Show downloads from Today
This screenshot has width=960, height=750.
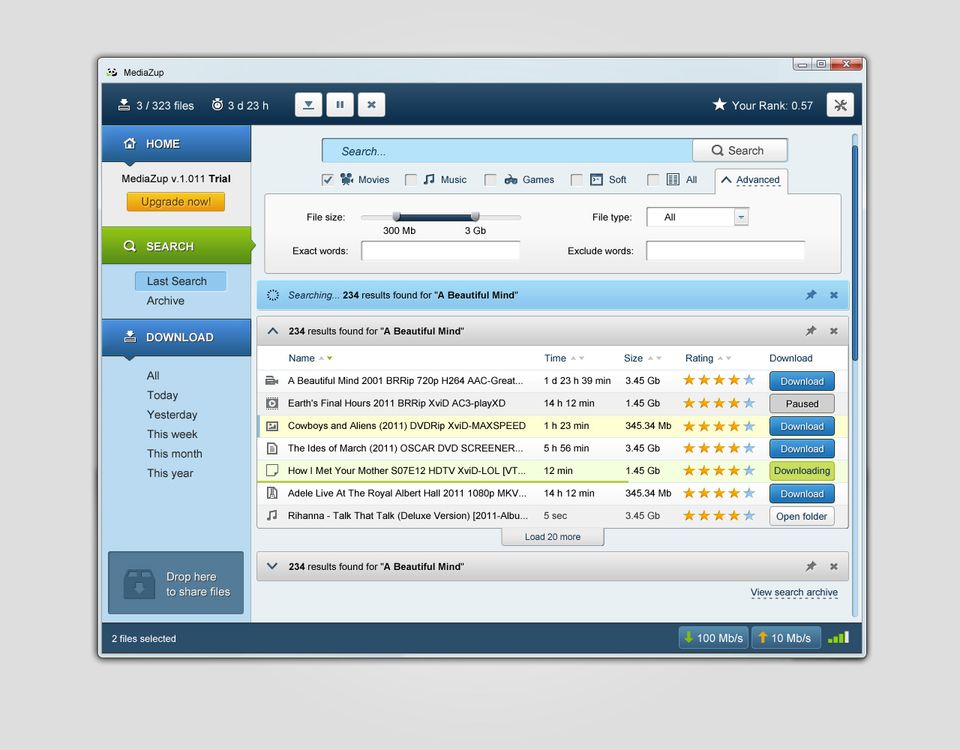pyautogui.click(x=162, y=395)
